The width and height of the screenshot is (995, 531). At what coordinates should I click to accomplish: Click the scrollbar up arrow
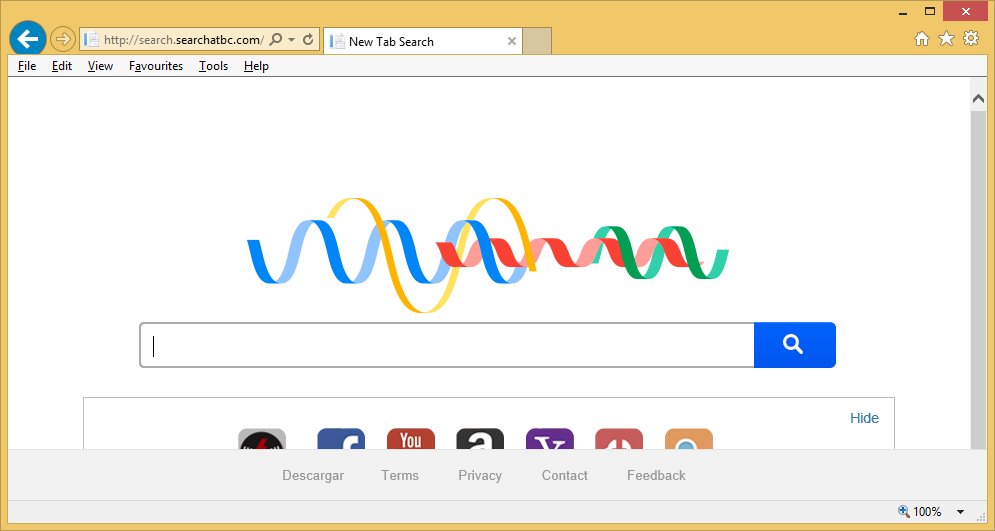978,98
